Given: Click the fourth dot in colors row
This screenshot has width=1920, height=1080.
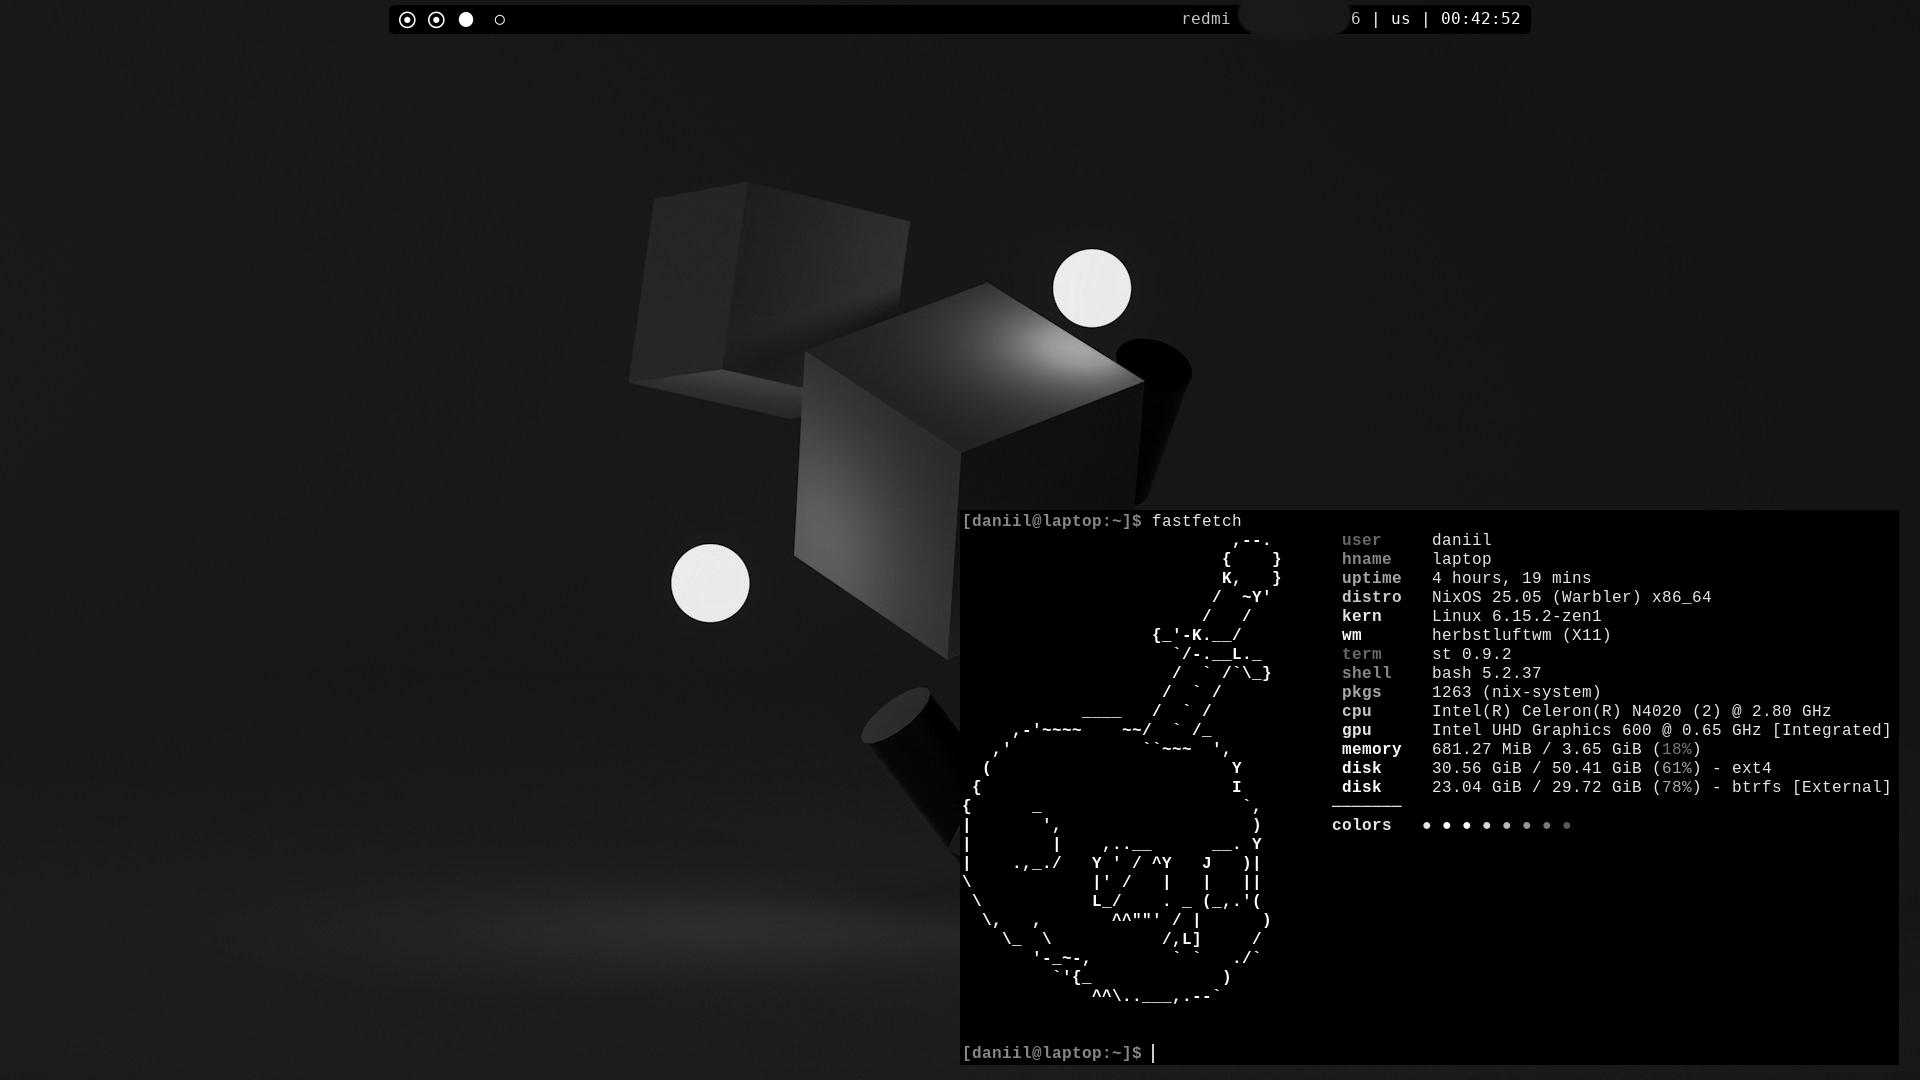Looking at the screenshot, I should click(1487, 826).
